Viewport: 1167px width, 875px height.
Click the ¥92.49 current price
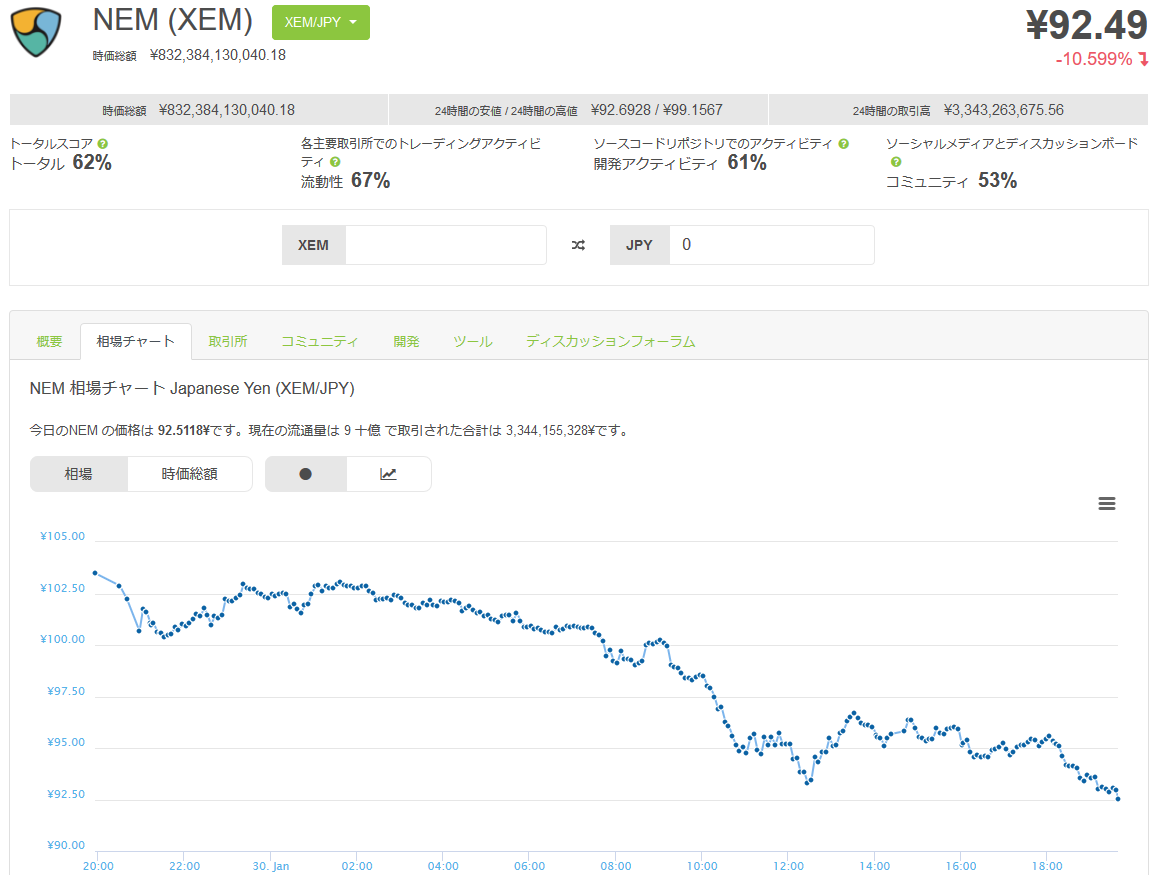(1087, 25)
